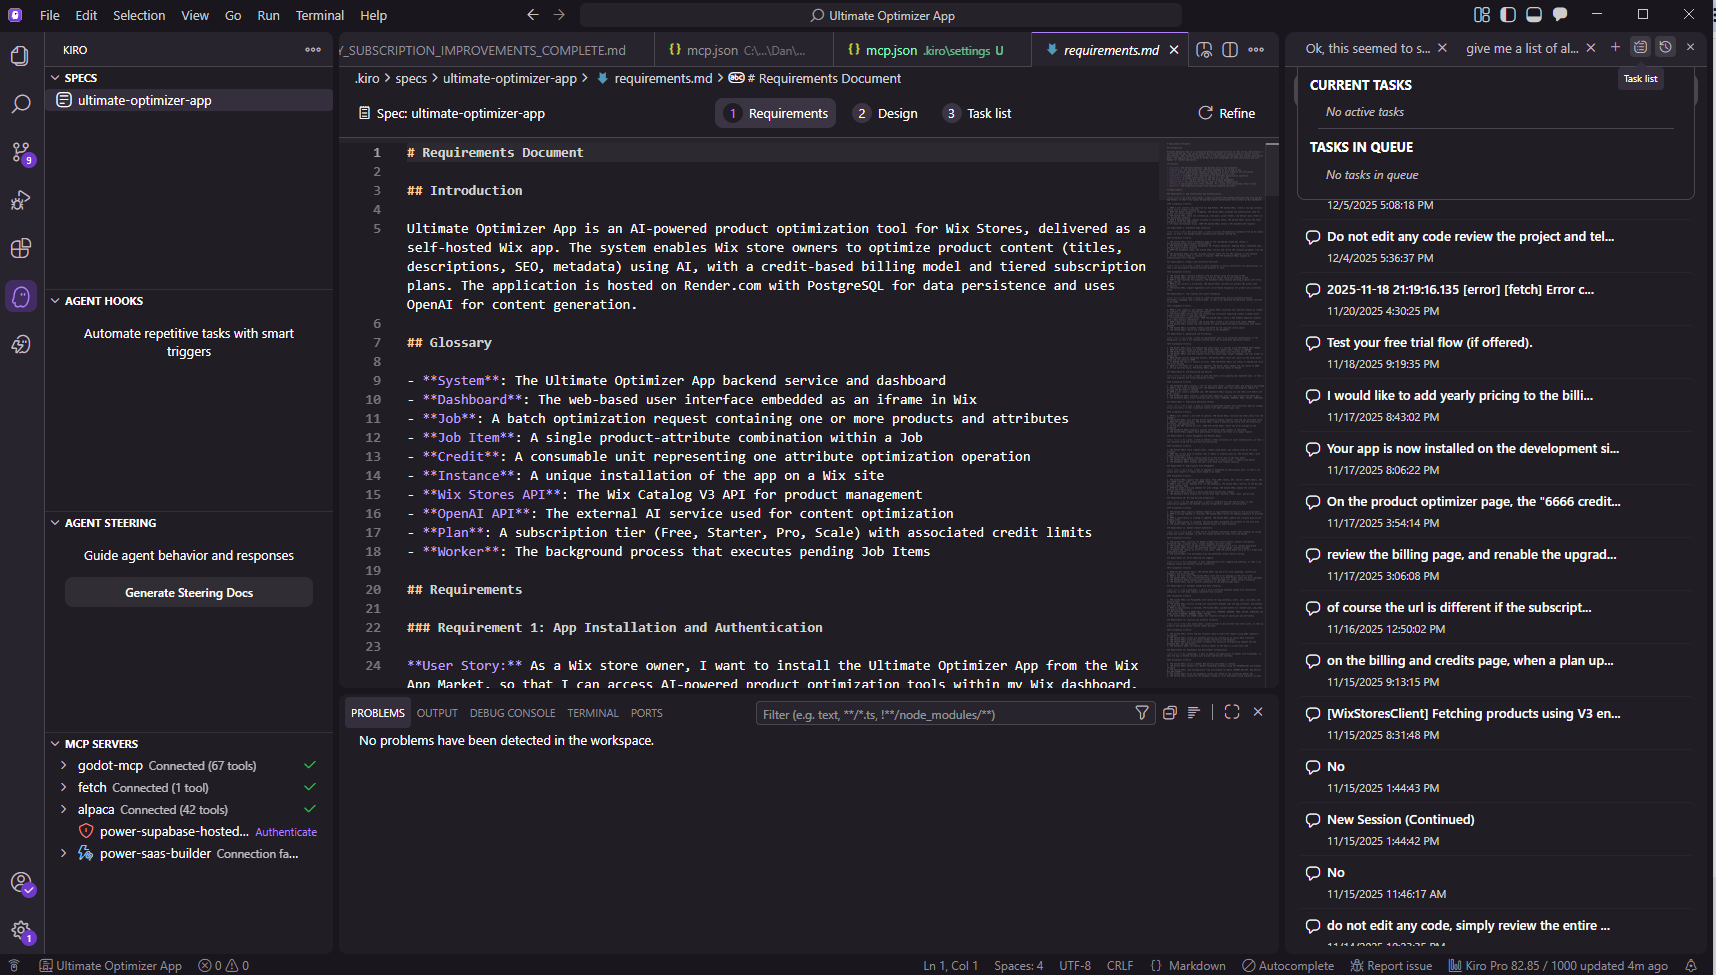Open notifications bell in status bar
Viewport: 1716px width, 975px height.
tap(1691, 966)
